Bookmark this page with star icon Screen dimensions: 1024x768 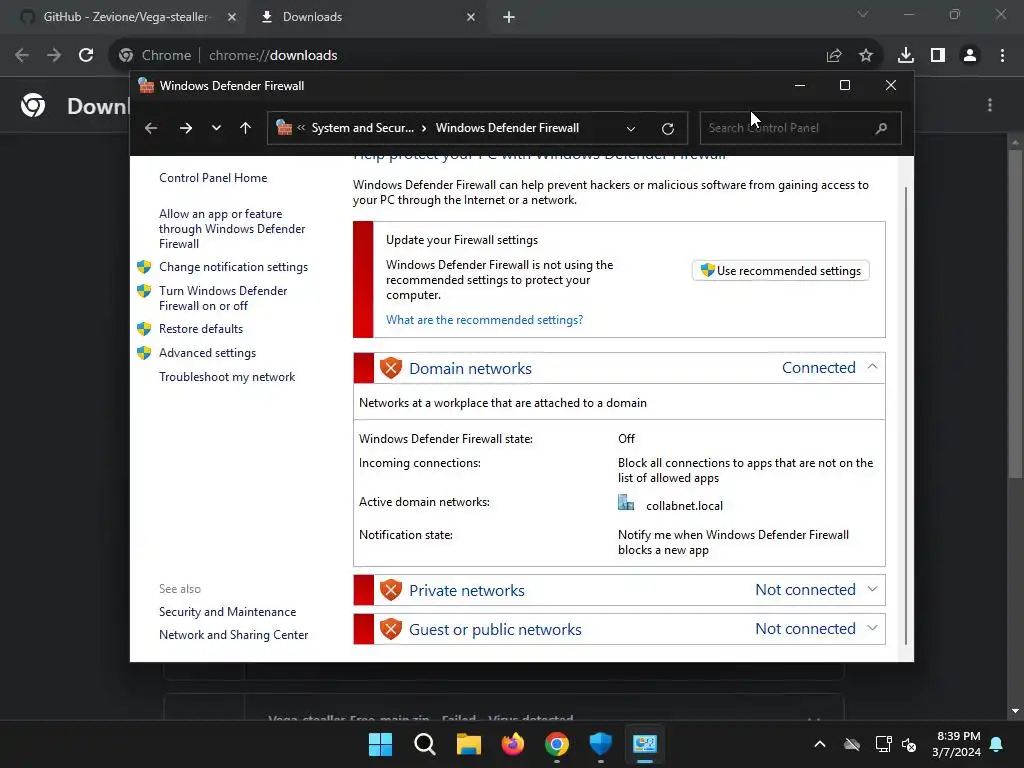[x=866, y=56]
